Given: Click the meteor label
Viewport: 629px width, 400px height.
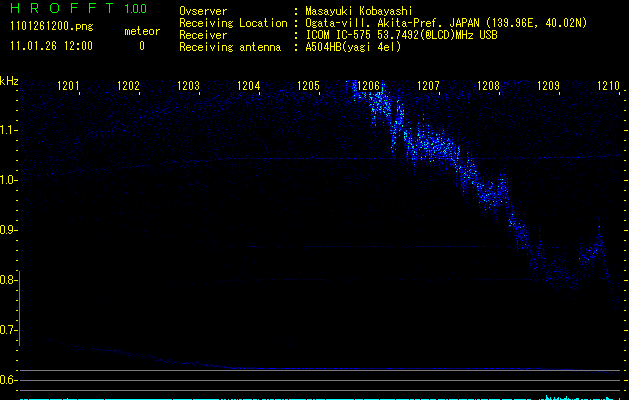Looking at the screenshot, I should (142, 31).
